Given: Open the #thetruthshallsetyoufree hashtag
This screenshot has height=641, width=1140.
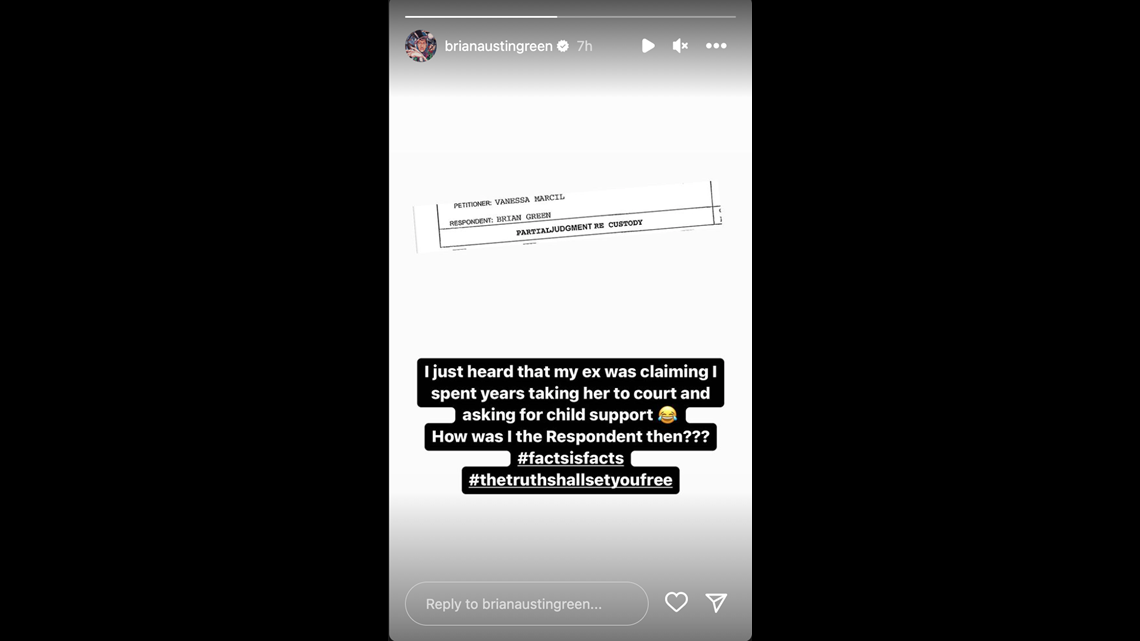Looking at the screenshot, I should [x=571, y=480].
